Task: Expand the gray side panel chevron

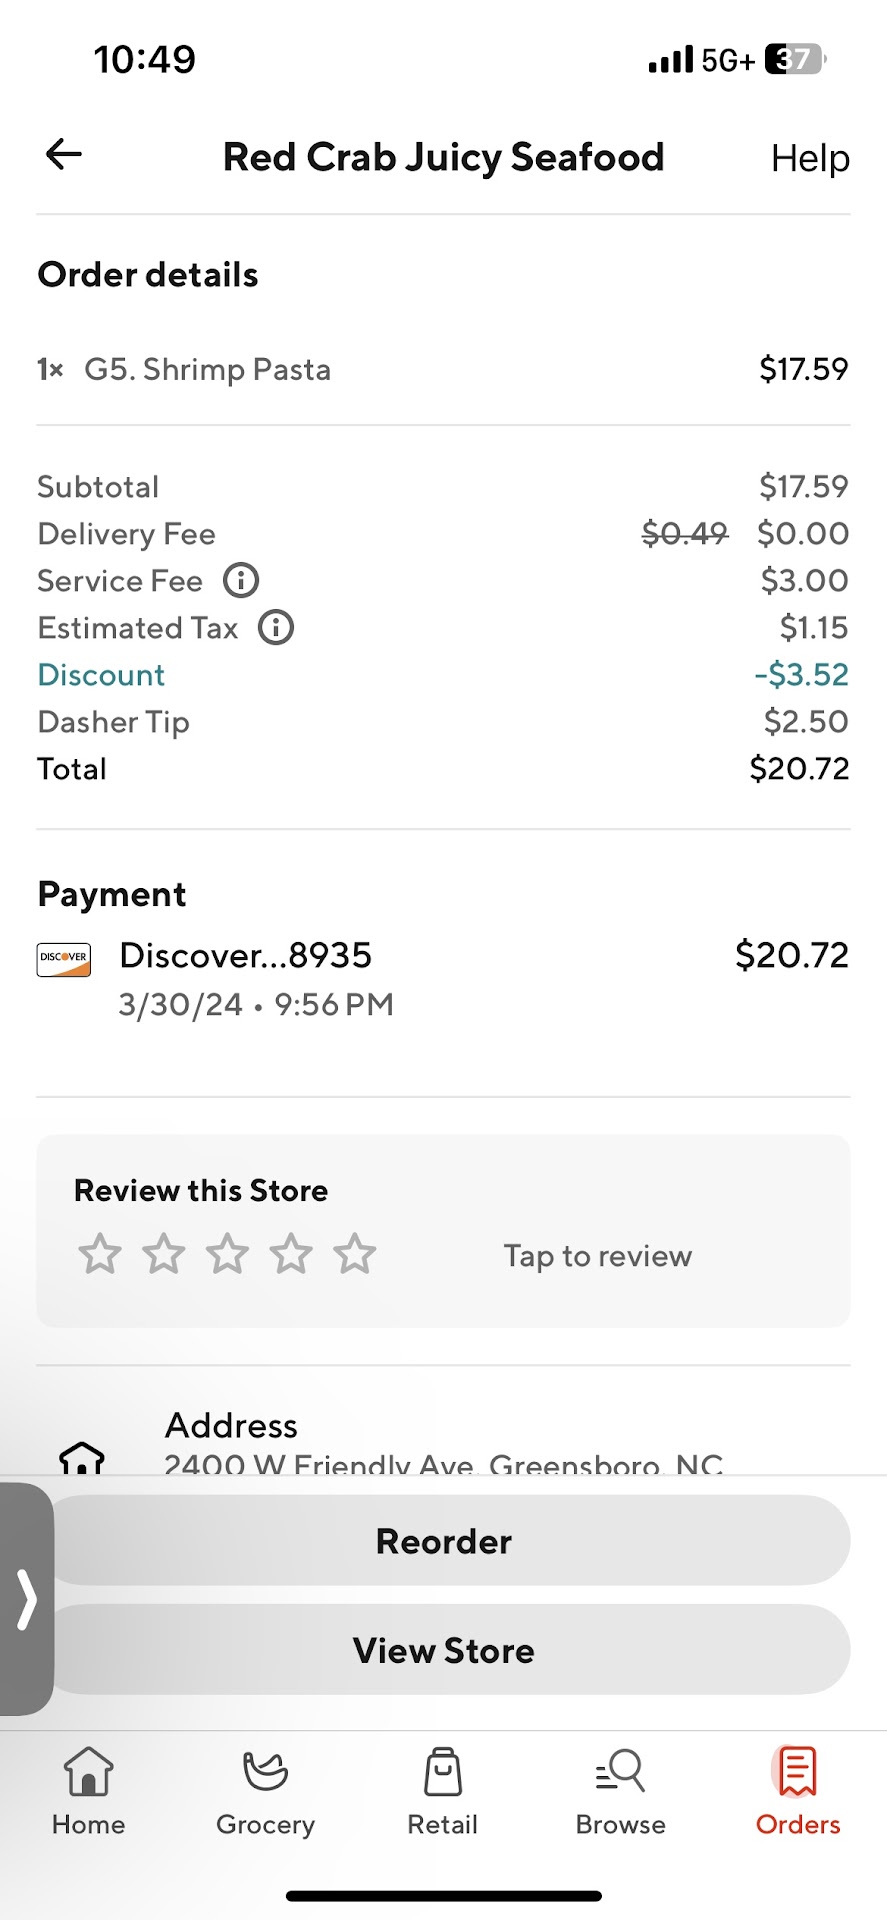Action: coord(27,1599)
